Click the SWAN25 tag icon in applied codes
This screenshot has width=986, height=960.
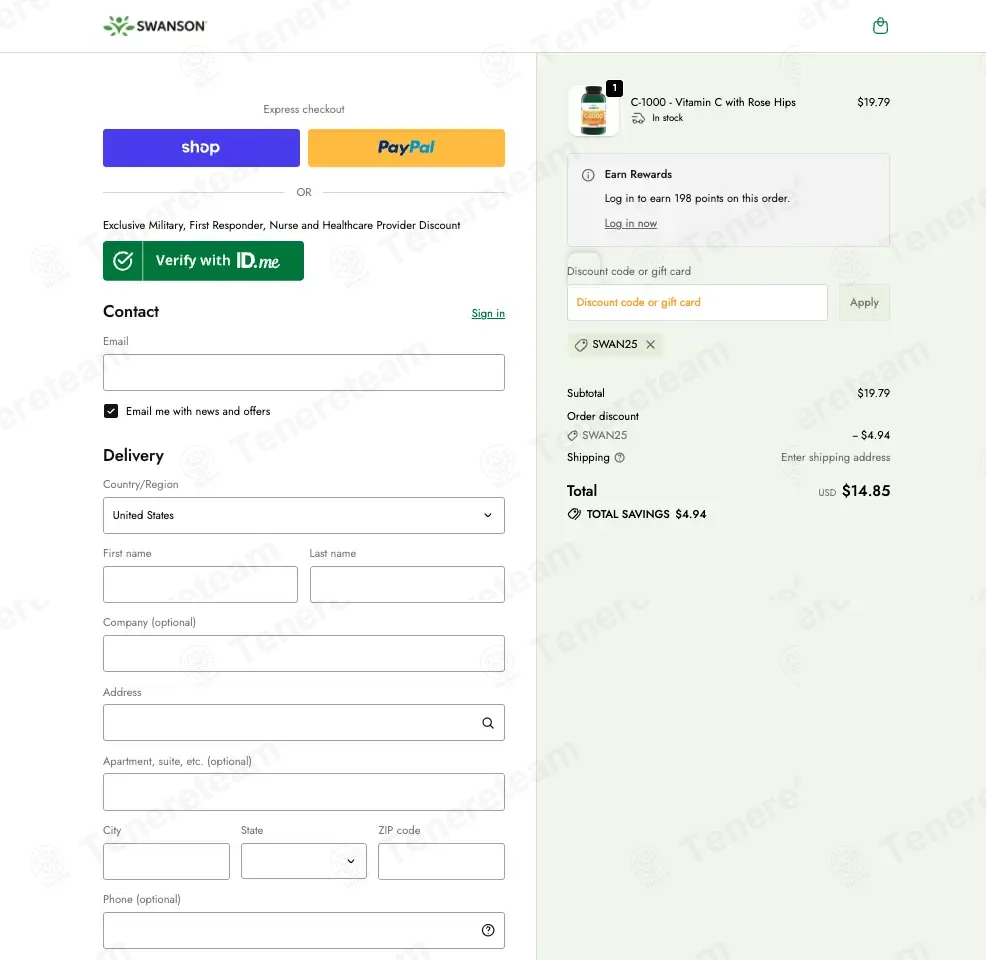point(581,345)
